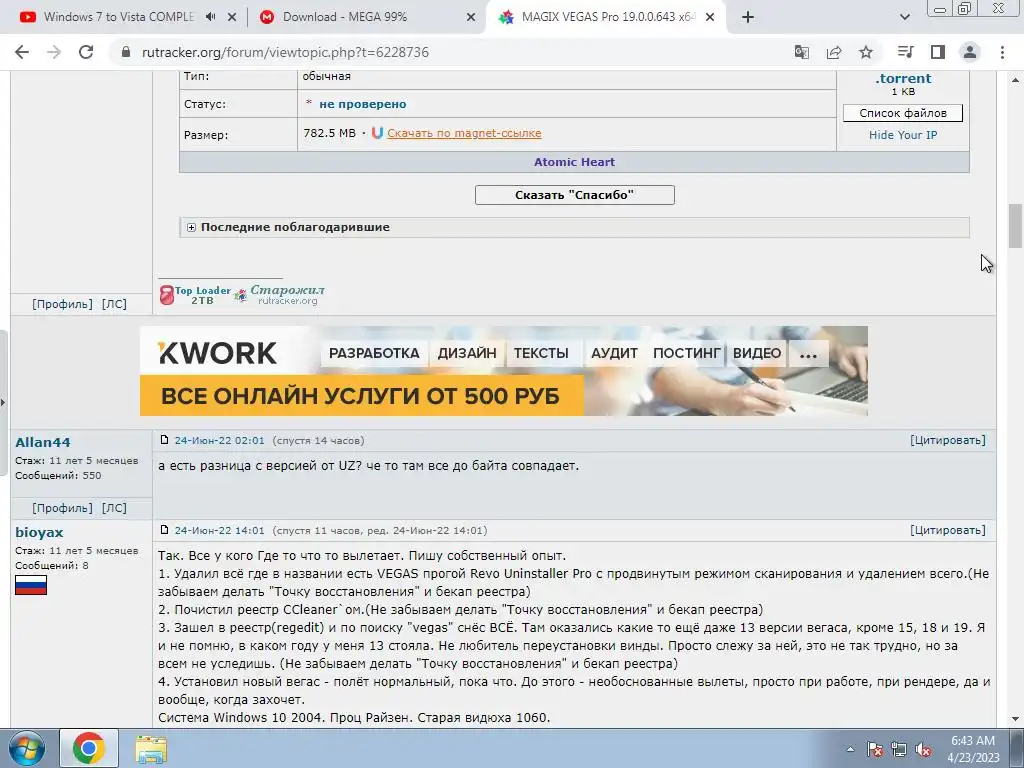Toggle browser side panel
This screenshot has height=768, width=1024.
[x=938, y=52]
